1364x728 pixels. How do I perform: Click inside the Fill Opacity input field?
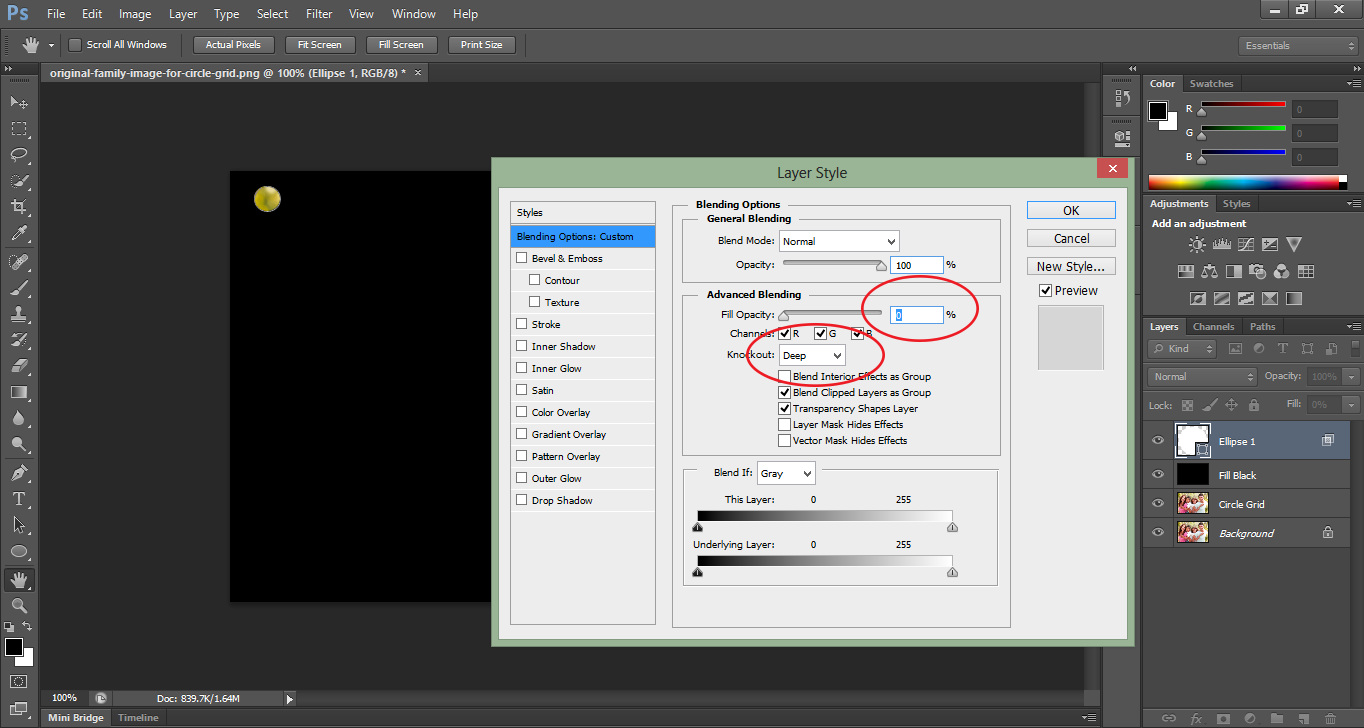(916, 314)
